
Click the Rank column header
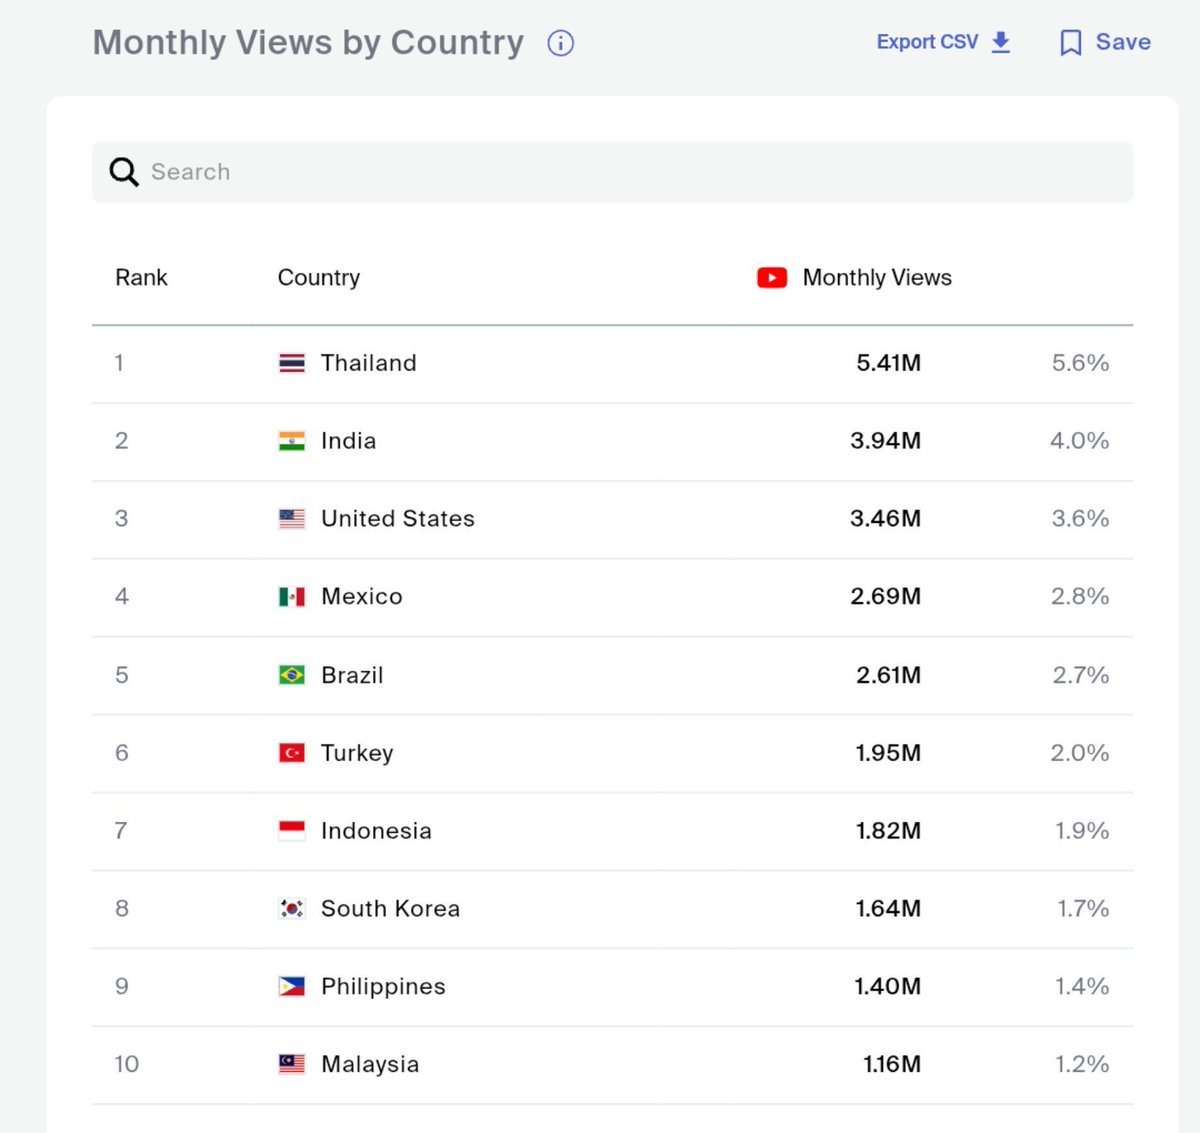click(141, 278)
